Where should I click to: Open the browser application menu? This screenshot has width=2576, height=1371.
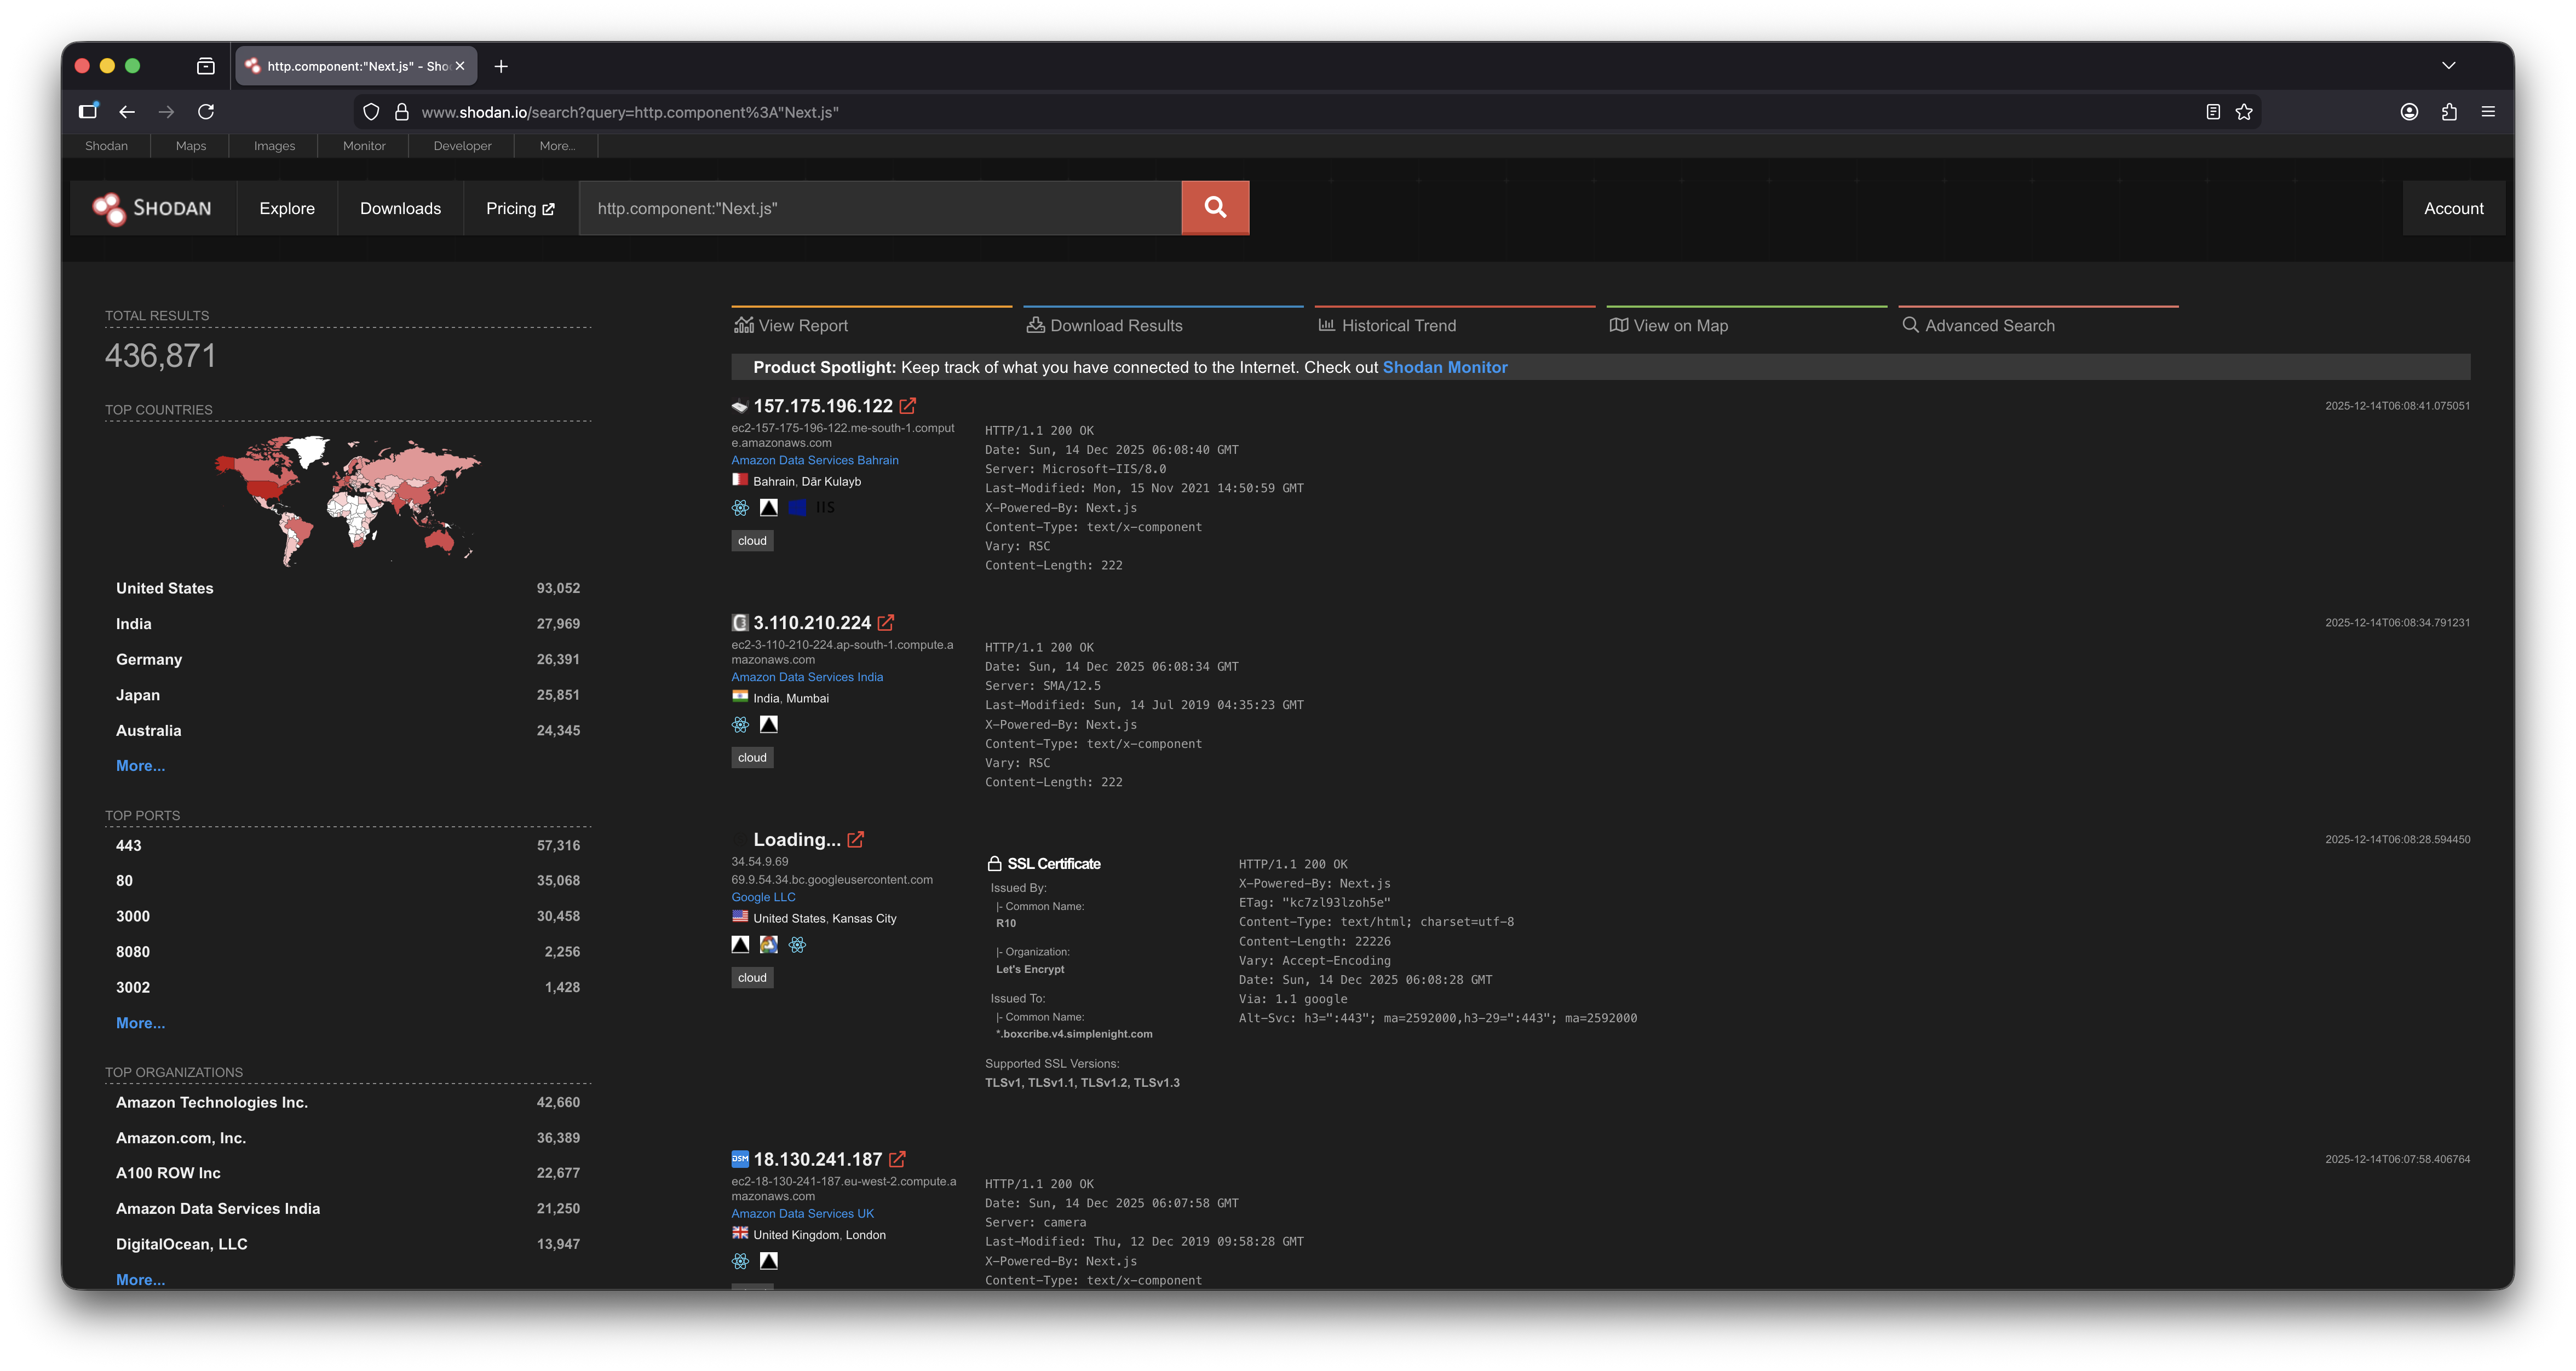(x=2489, y=112)
